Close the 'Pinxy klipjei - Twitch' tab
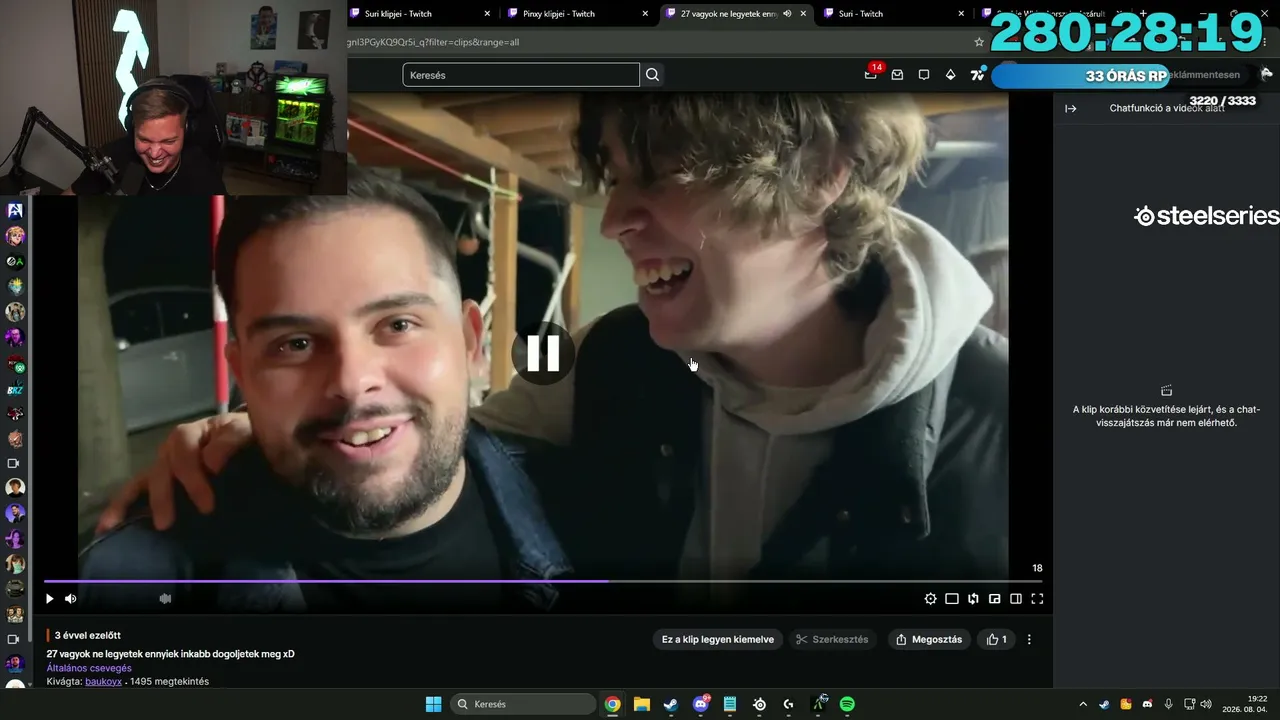 (645, 14)
